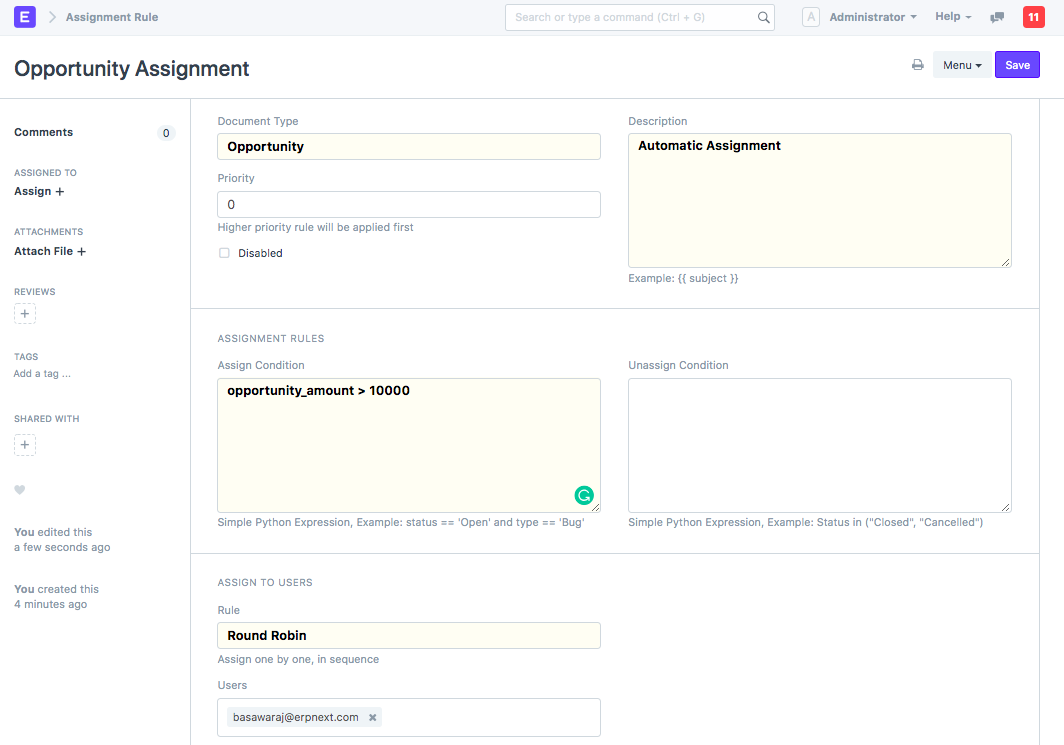Click the Unassign Condition text area
The height and width of the screenshot is (745, 1064).
coord(819,445)
